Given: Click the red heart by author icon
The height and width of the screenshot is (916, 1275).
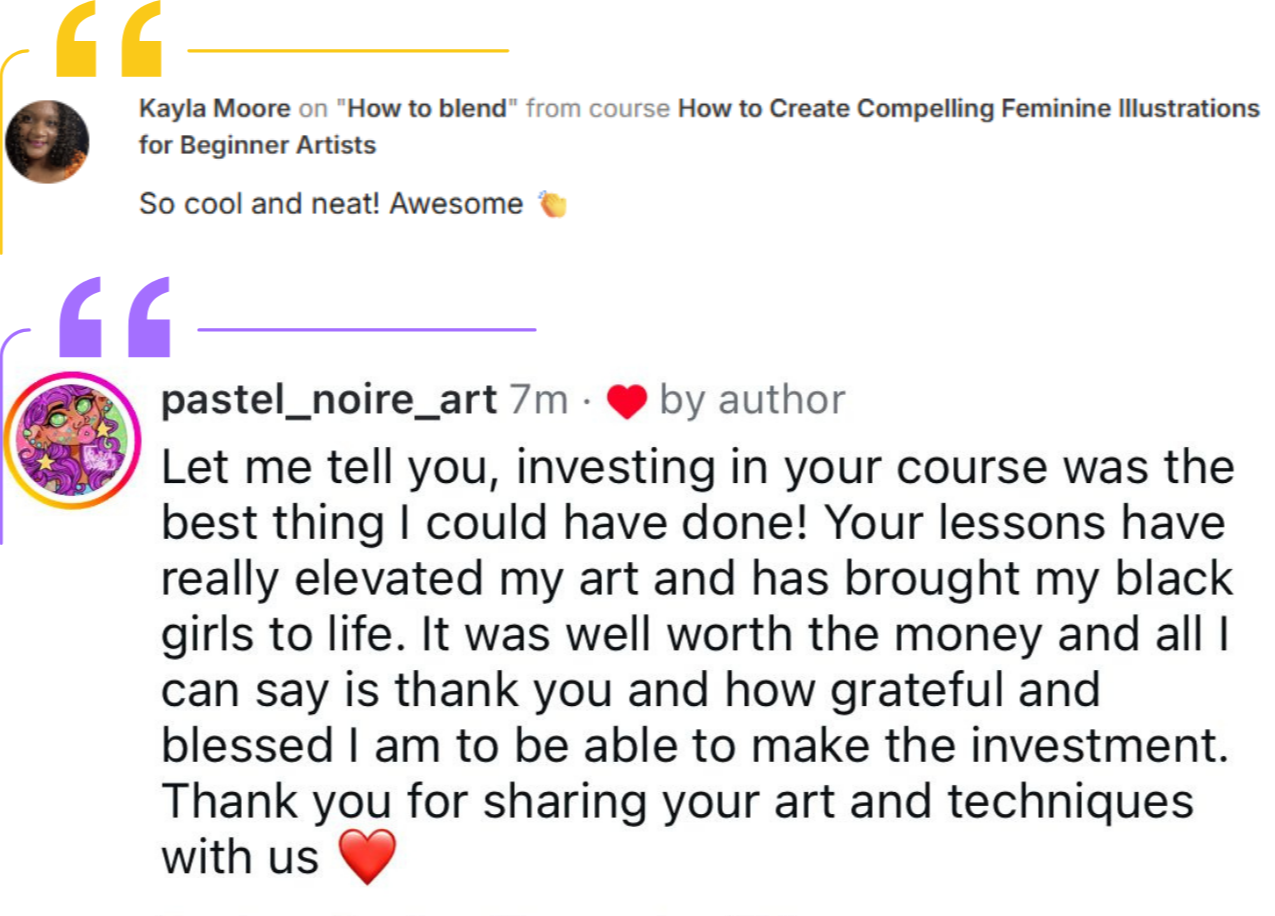Looking at the screenshot, I should [628, 401].
